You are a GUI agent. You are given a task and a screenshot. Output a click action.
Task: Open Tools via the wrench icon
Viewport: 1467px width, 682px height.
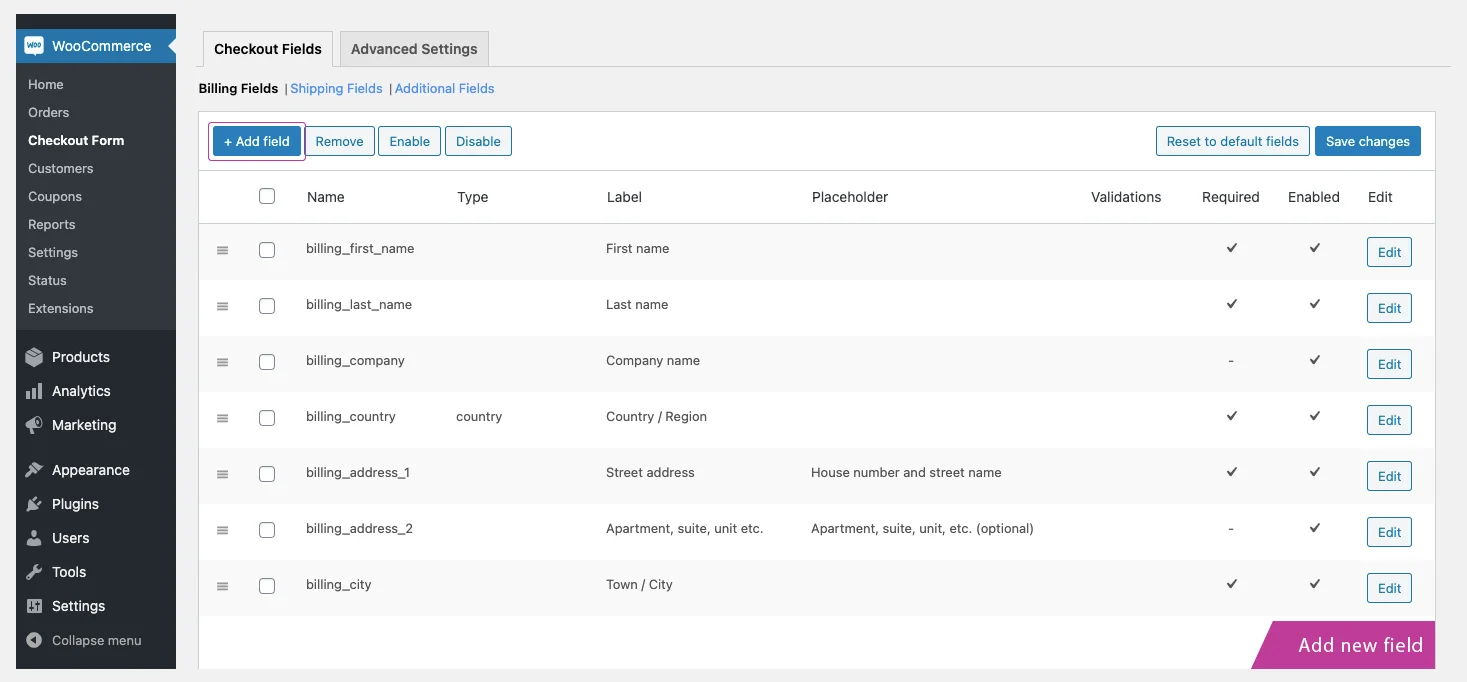coord(33,572)
